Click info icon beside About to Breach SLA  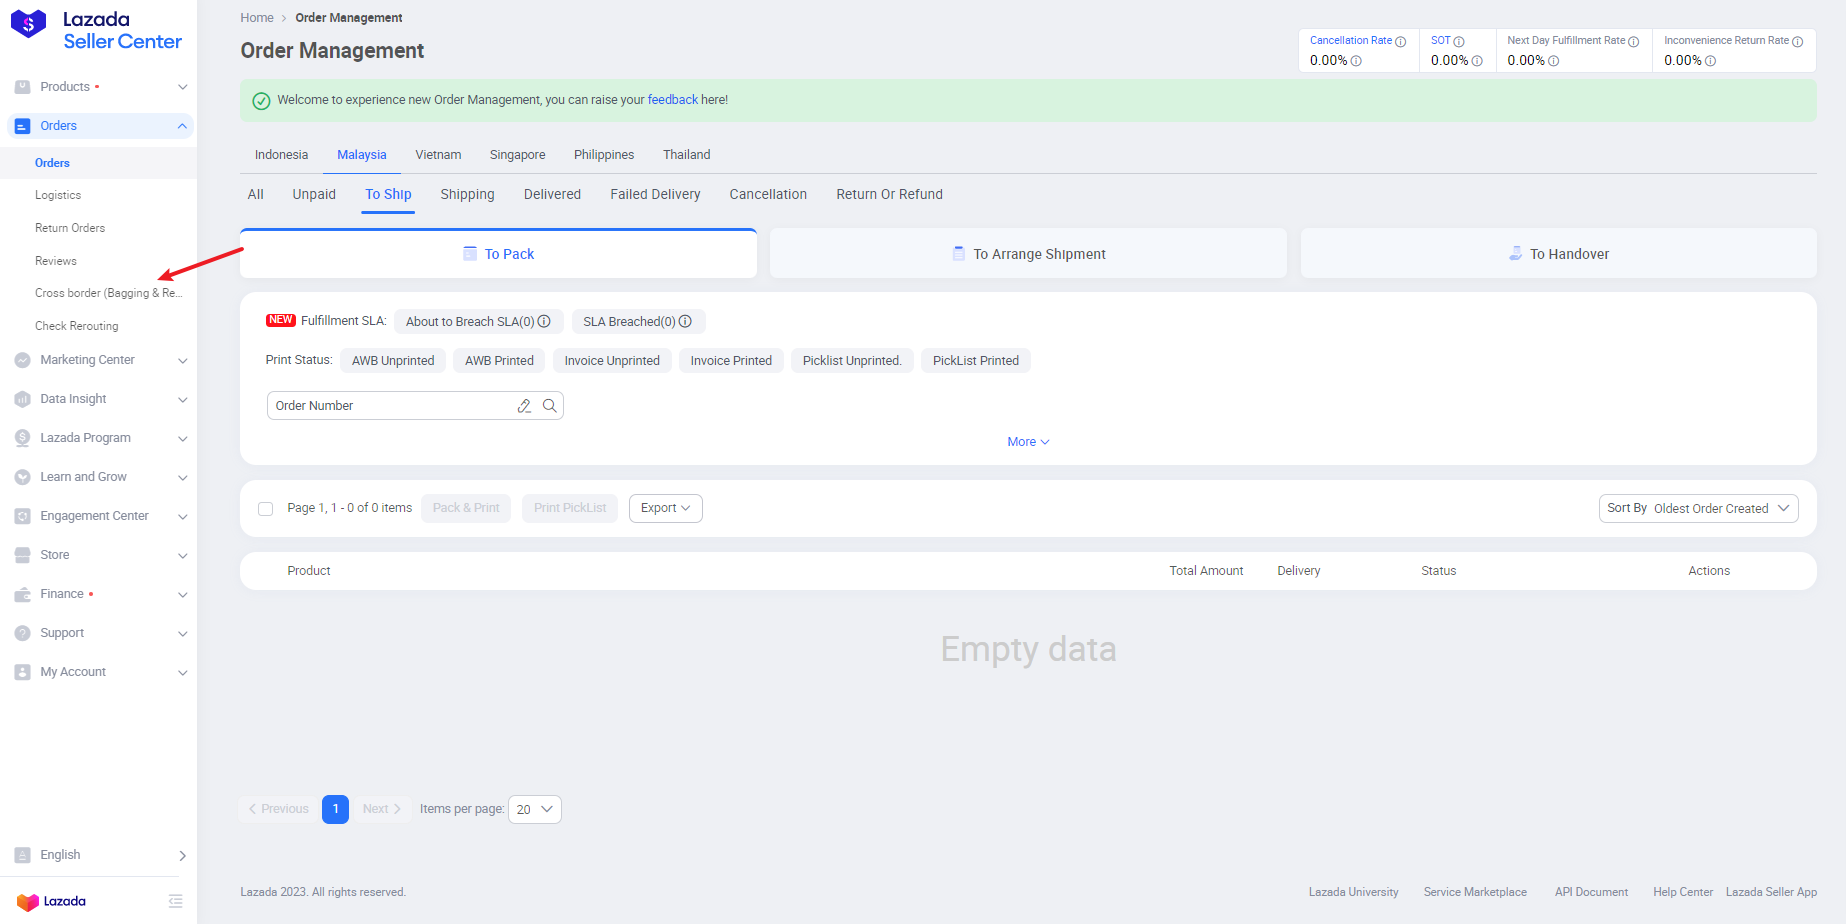[544, 321]
